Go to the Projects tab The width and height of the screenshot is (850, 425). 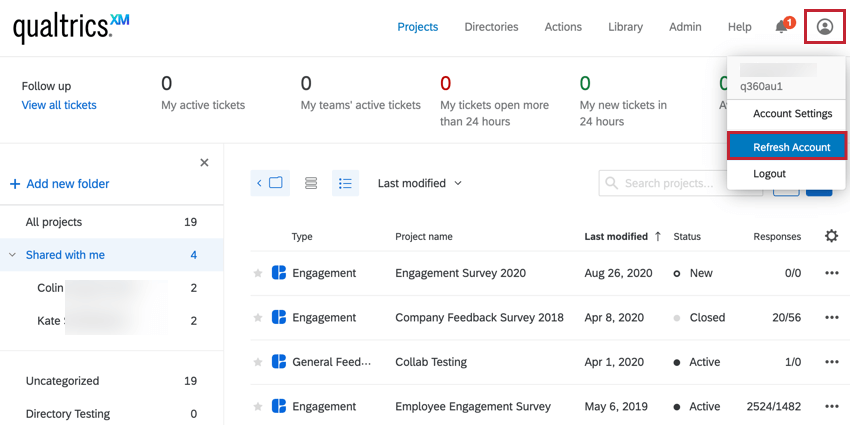point(417,27)
